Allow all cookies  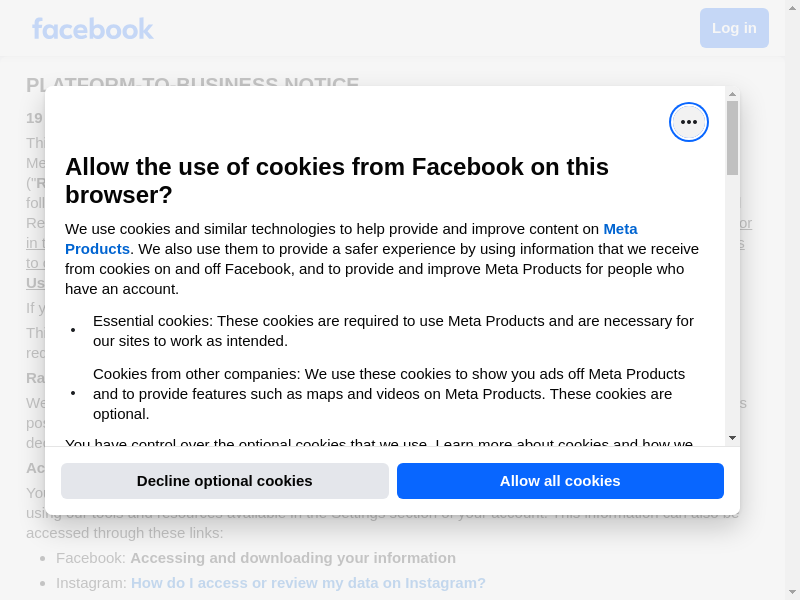click(560, 481)
